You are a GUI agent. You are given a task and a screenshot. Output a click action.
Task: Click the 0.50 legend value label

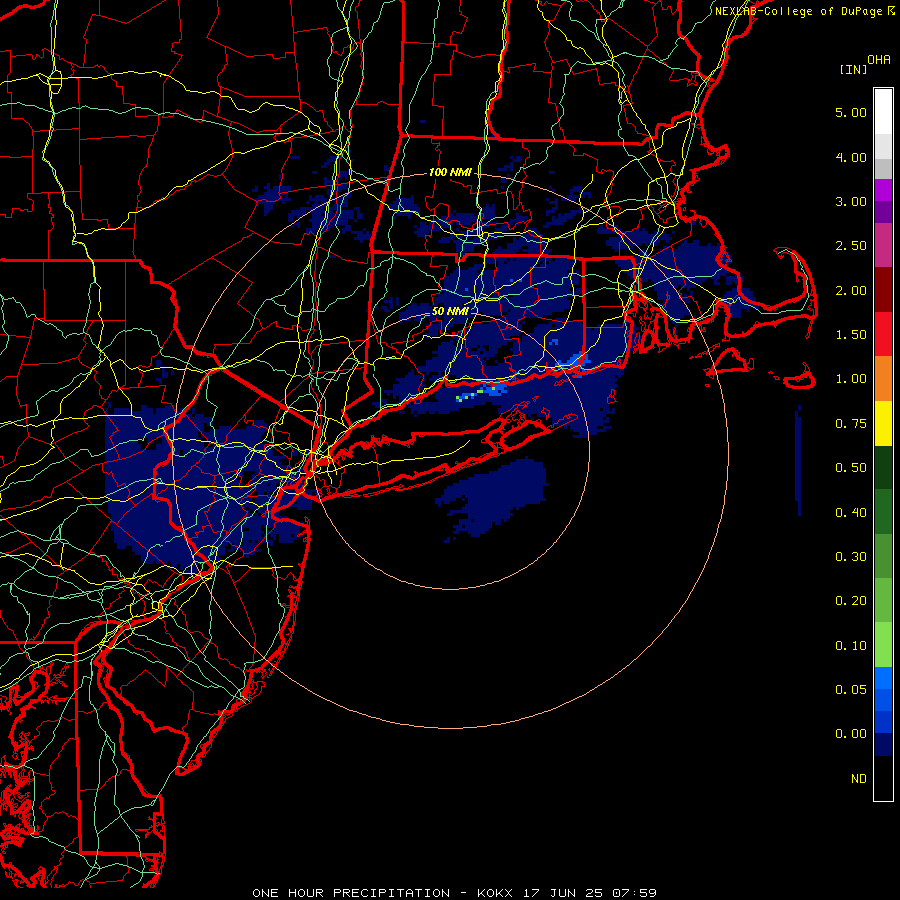(851, 468)
